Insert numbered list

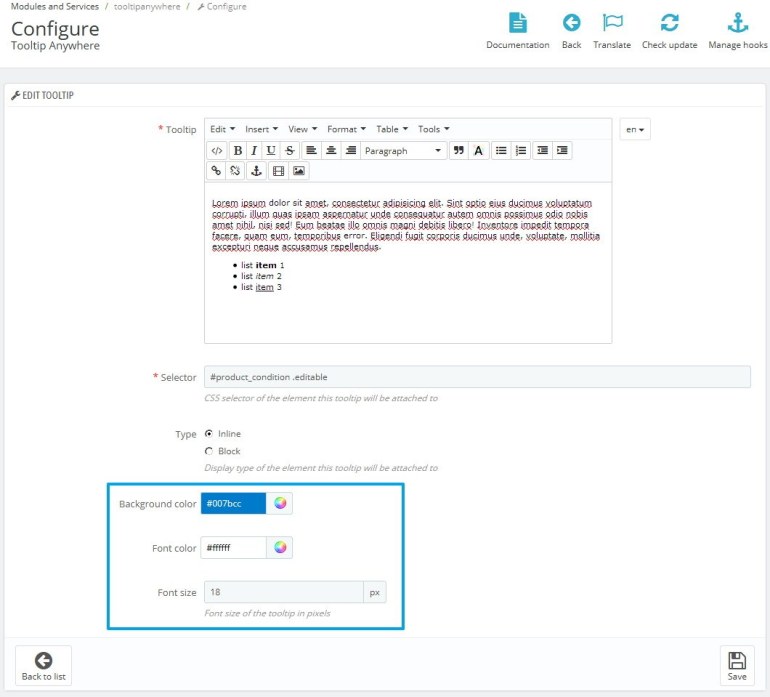[x=521, y=151]
